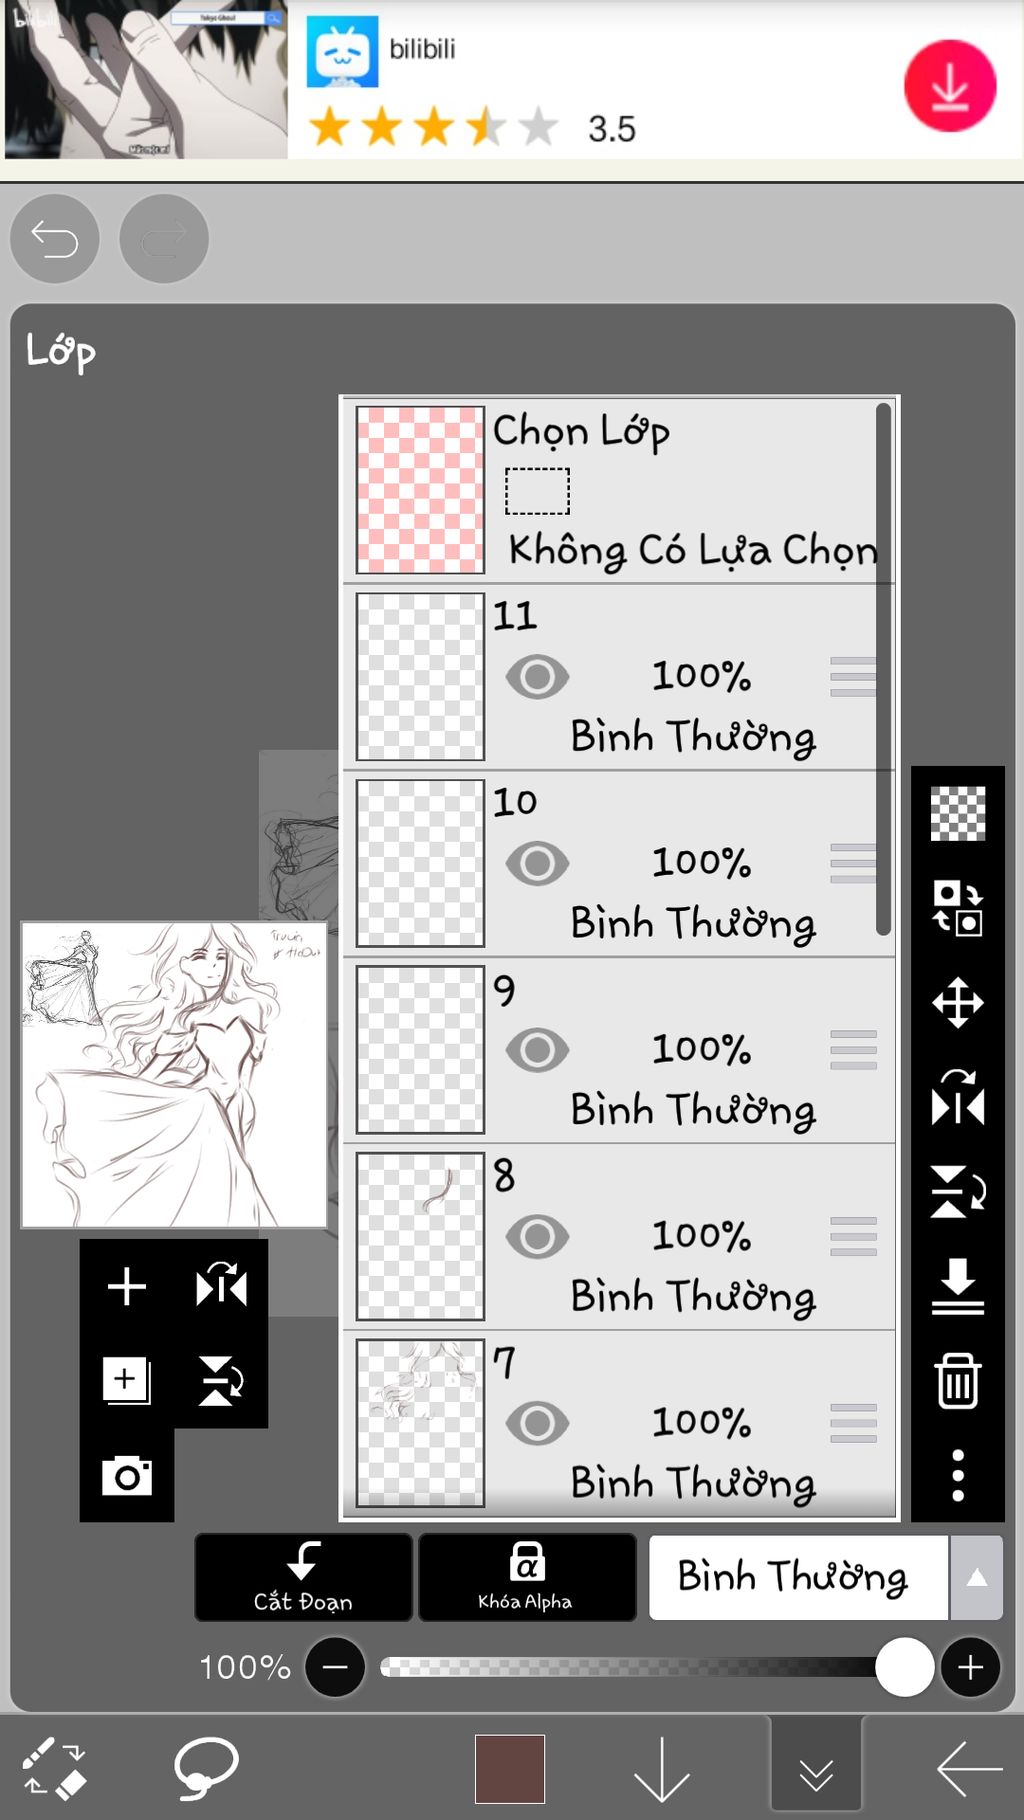Select the lasso tool
The height and width of the screenshot is (1820, 1024).
(x=206, y=1768)
